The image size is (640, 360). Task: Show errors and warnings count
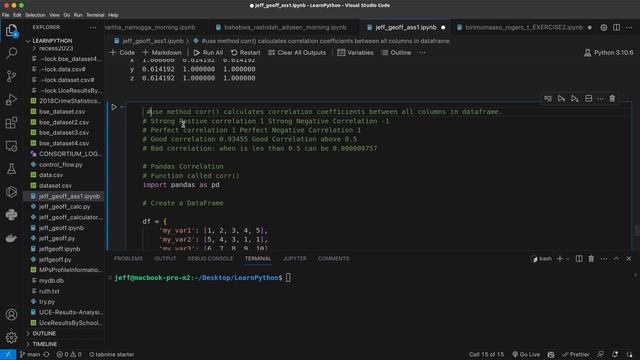tap(69, 354)
